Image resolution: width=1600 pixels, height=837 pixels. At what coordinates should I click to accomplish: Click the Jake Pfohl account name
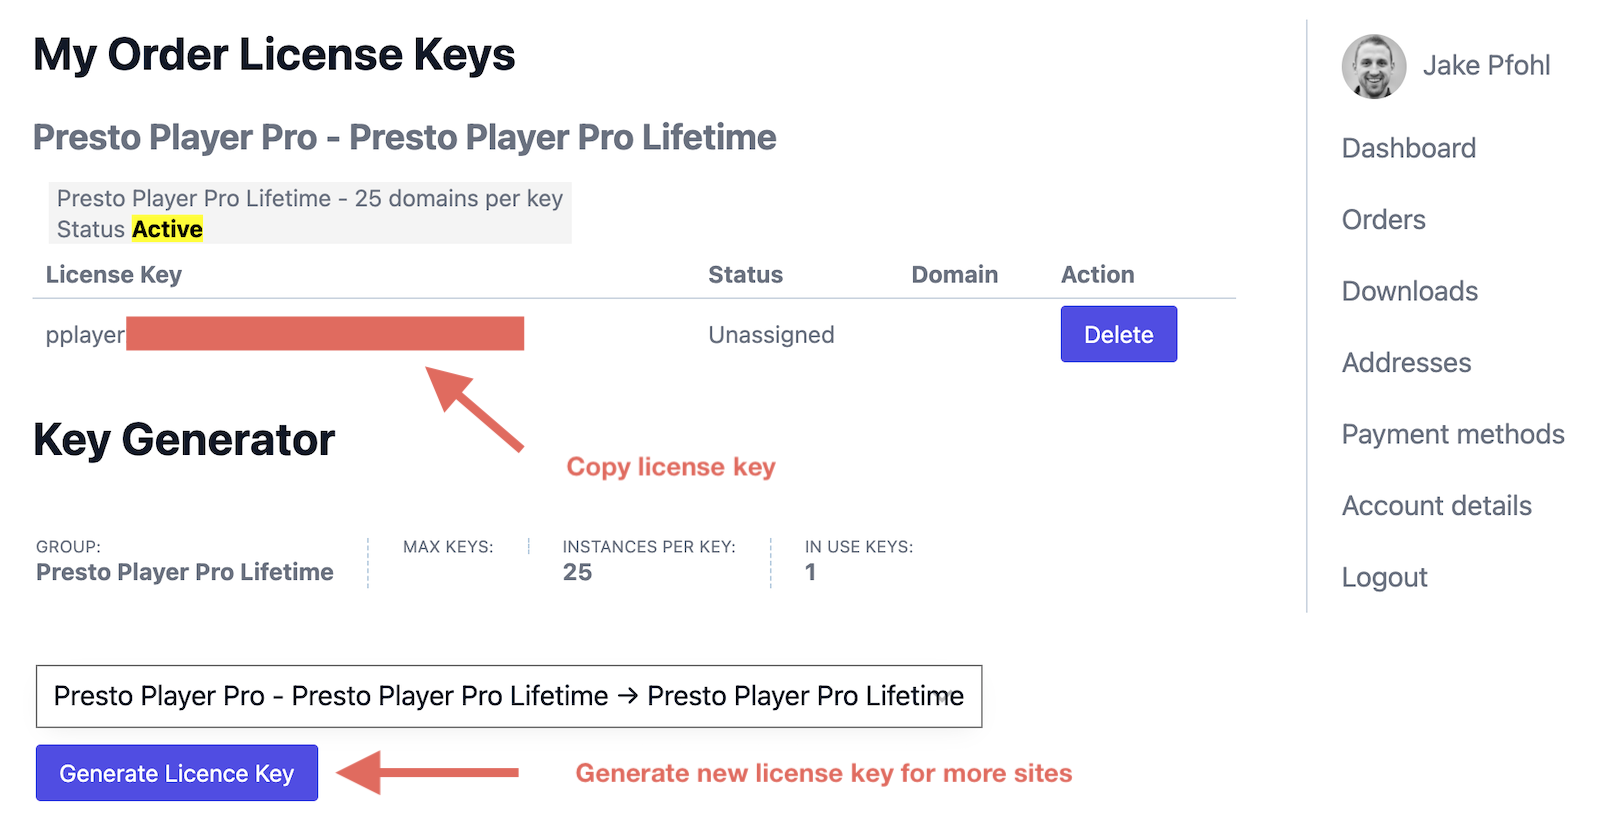1486,66
